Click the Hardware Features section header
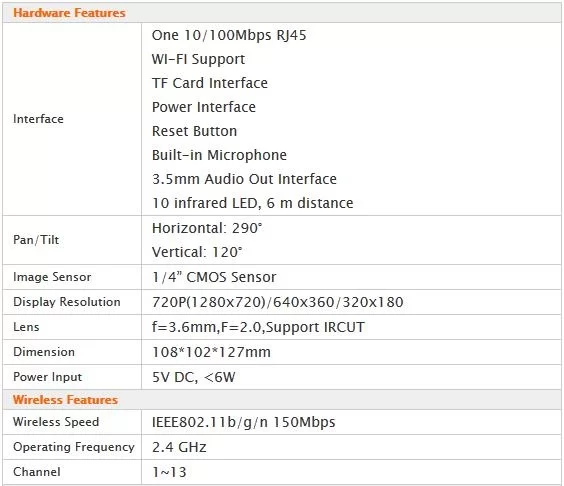Screen dimensions: 564x486 [x=69, y=13]
